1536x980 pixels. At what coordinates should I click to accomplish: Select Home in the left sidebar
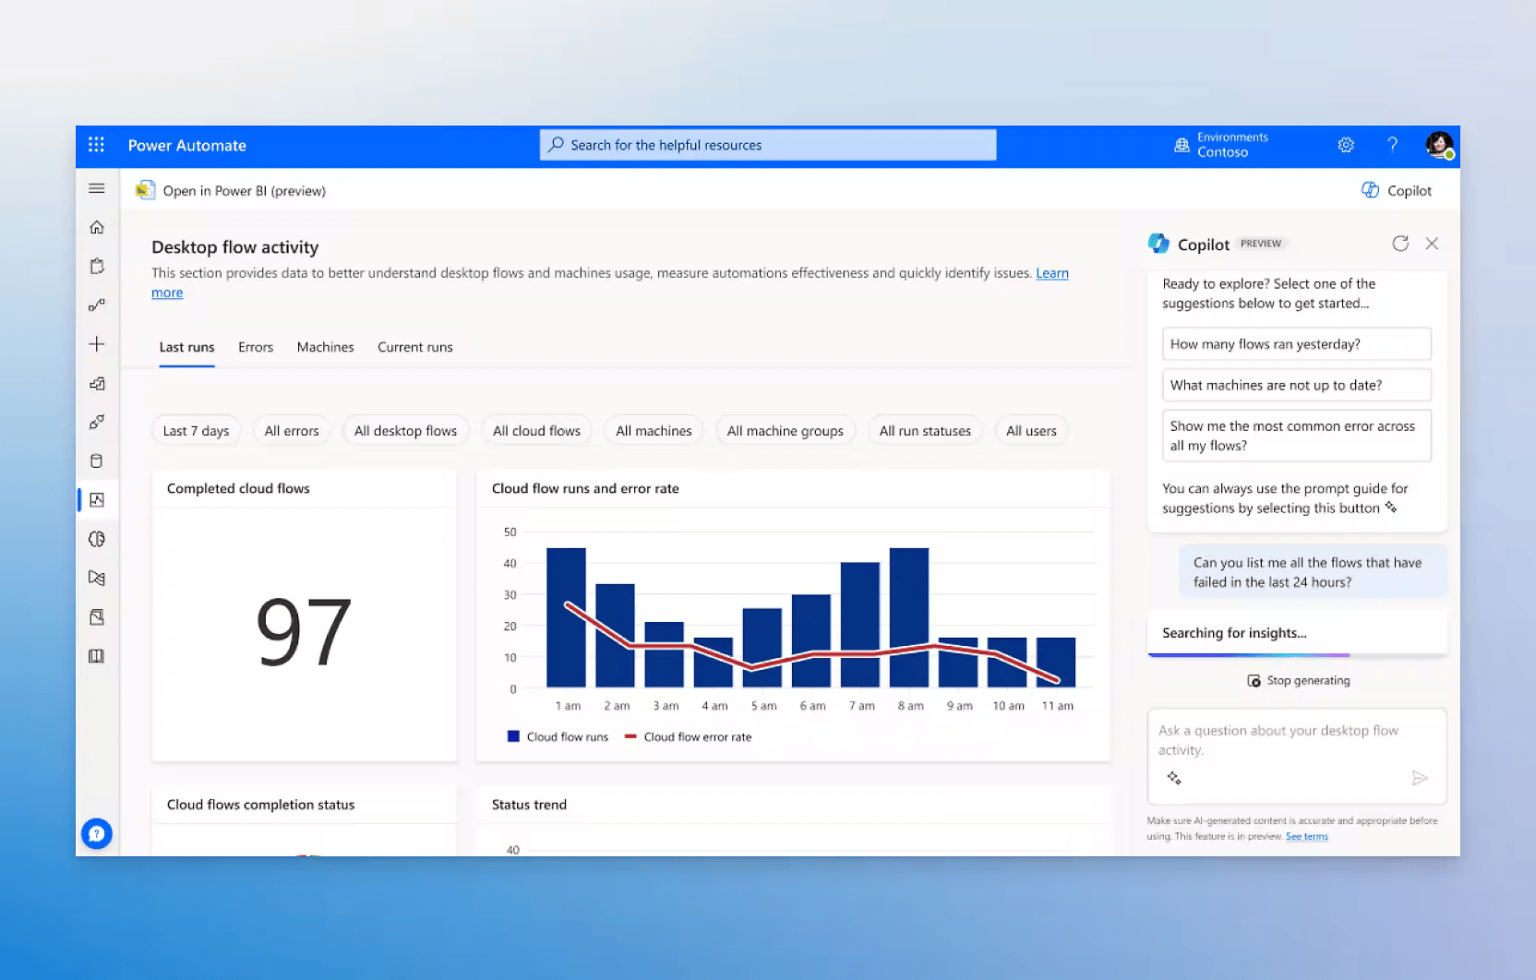pos(96,227)
